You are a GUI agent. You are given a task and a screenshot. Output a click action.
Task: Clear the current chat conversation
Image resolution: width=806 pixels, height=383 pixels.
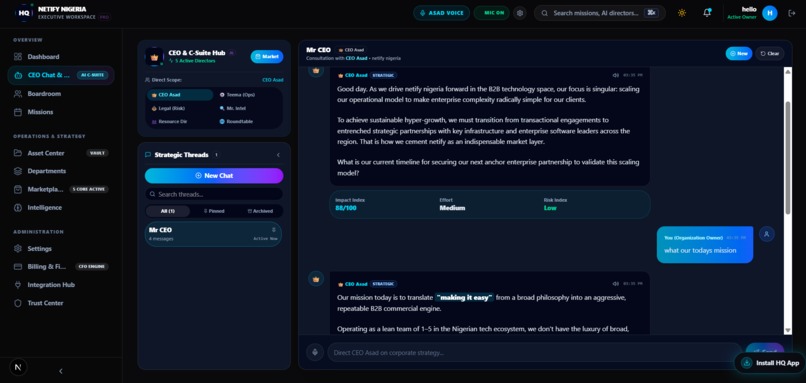click(x=770, y=53)
